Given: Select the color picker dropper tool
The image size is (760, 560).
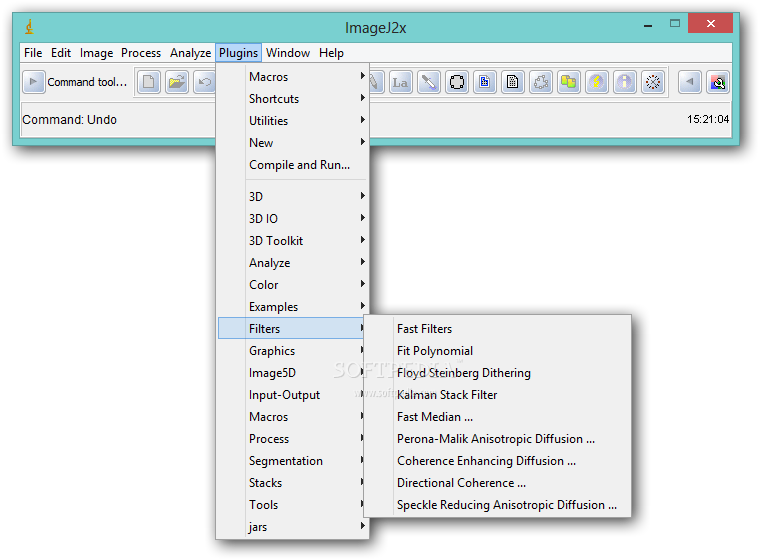Looking at the screenshot, I should [x=428, y=82].
